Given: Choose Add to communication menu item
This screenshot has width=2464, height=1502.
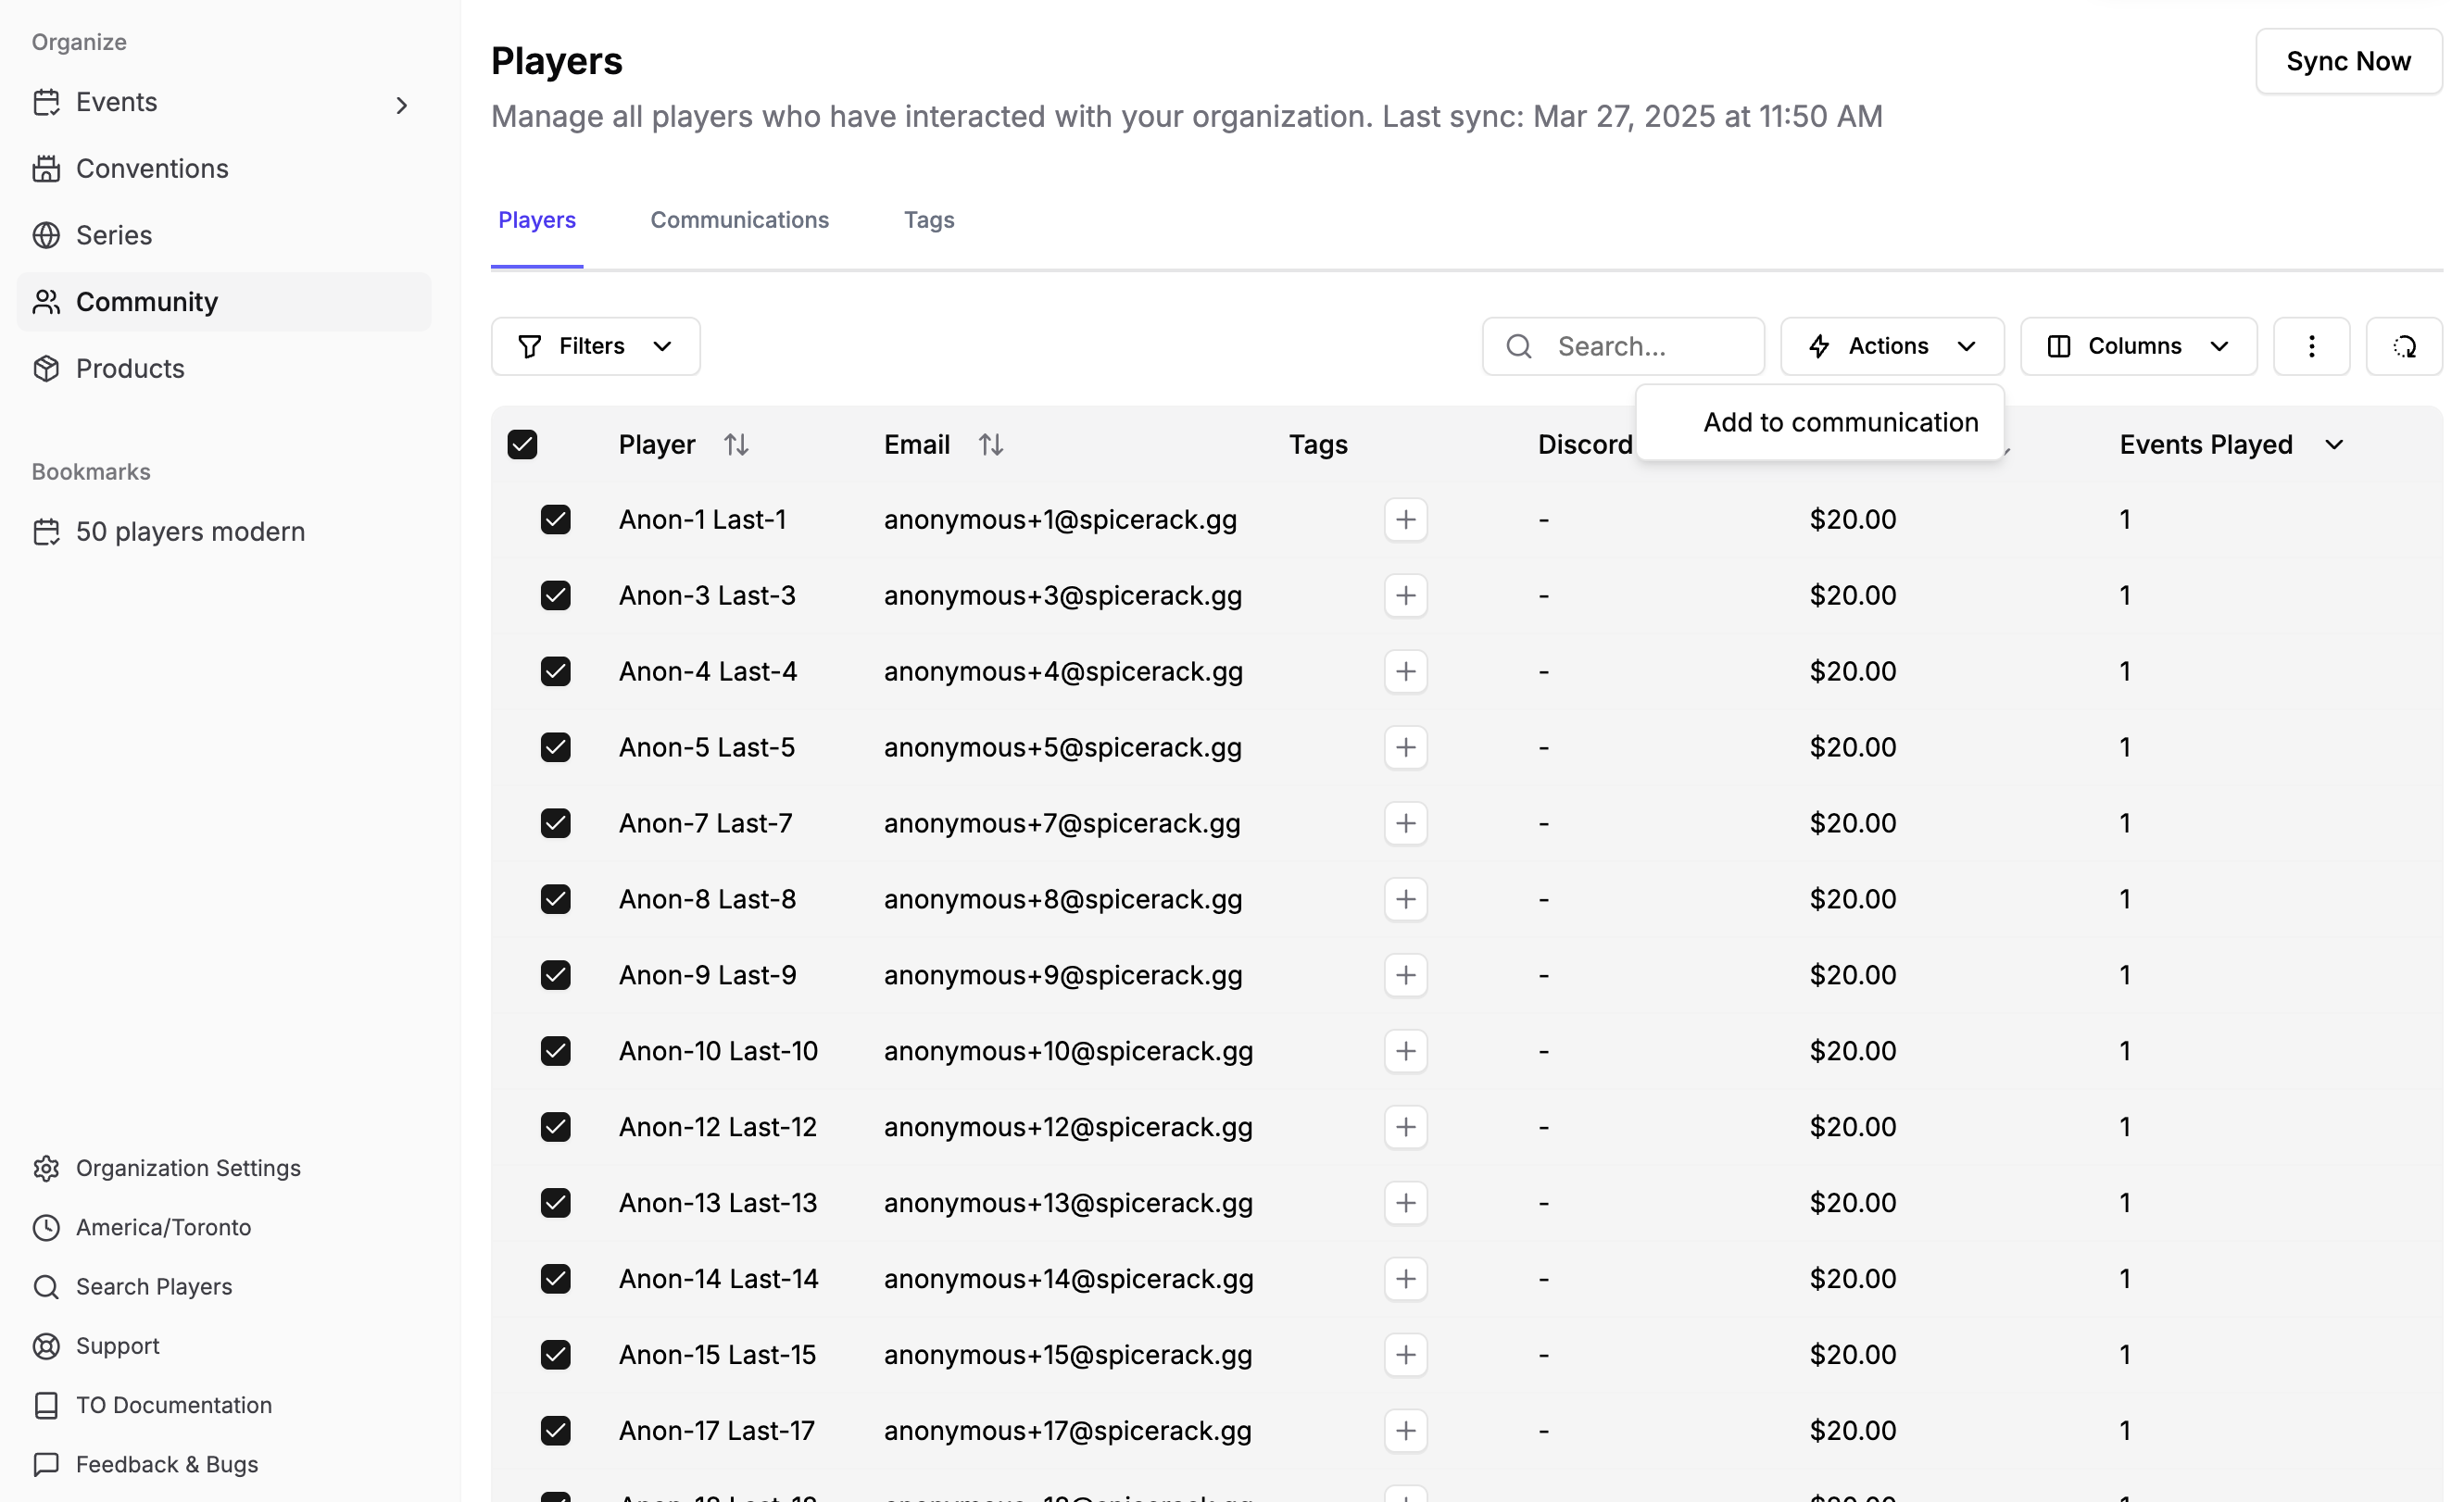Looking at the screenshot, I should [1839, 422].
